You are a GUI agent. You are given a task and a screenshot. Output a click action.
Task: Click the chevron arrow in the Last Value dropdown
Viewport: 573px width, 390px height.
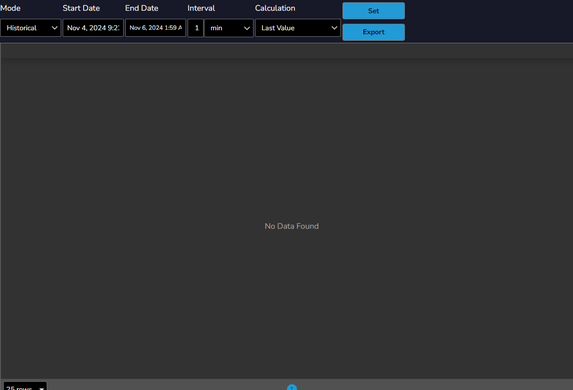tap(334, 28)
